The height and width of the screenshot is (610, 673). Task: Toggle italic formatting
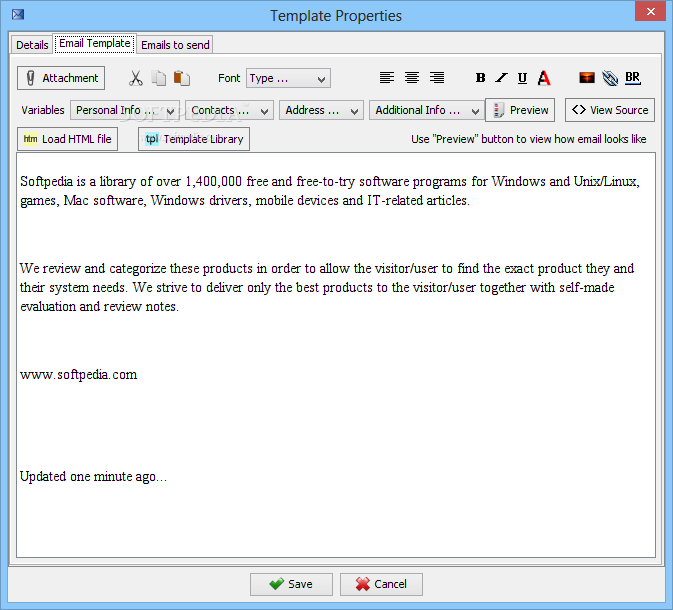501,78
